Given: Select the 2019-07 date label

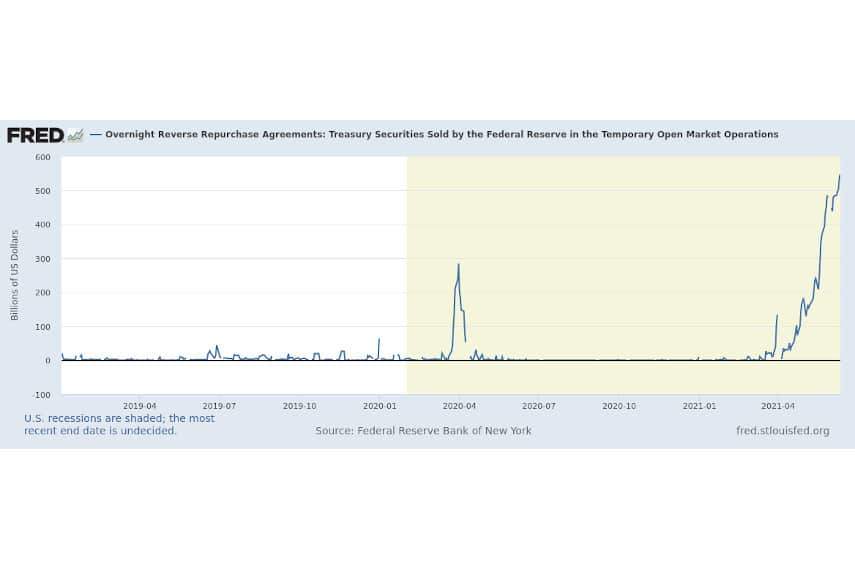Looking at the screenshot, I should pos(219,407).
